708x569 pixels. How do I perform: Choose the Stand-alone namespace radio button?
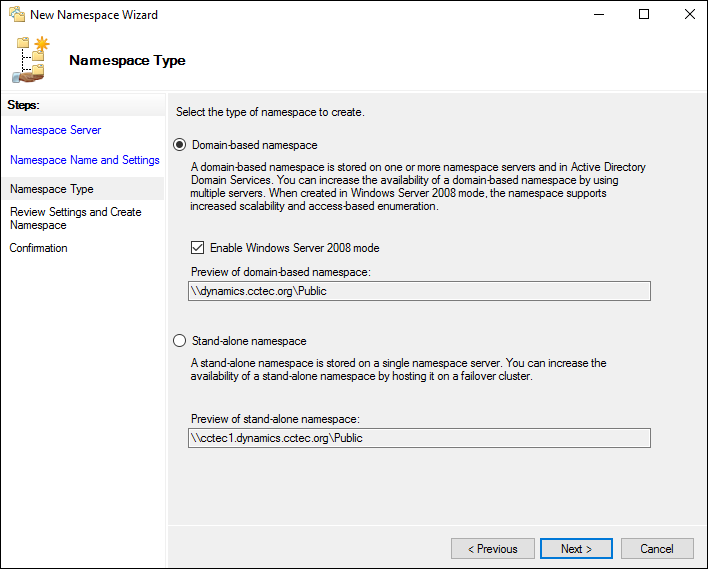click(181, 341)
